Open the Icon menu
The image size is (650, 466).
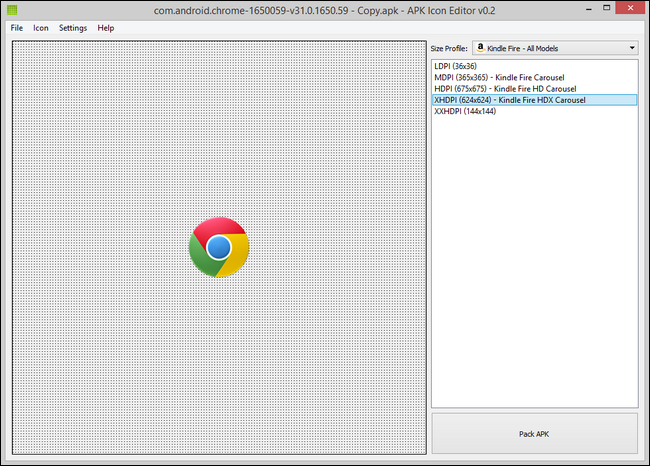[x=41, y=28]
